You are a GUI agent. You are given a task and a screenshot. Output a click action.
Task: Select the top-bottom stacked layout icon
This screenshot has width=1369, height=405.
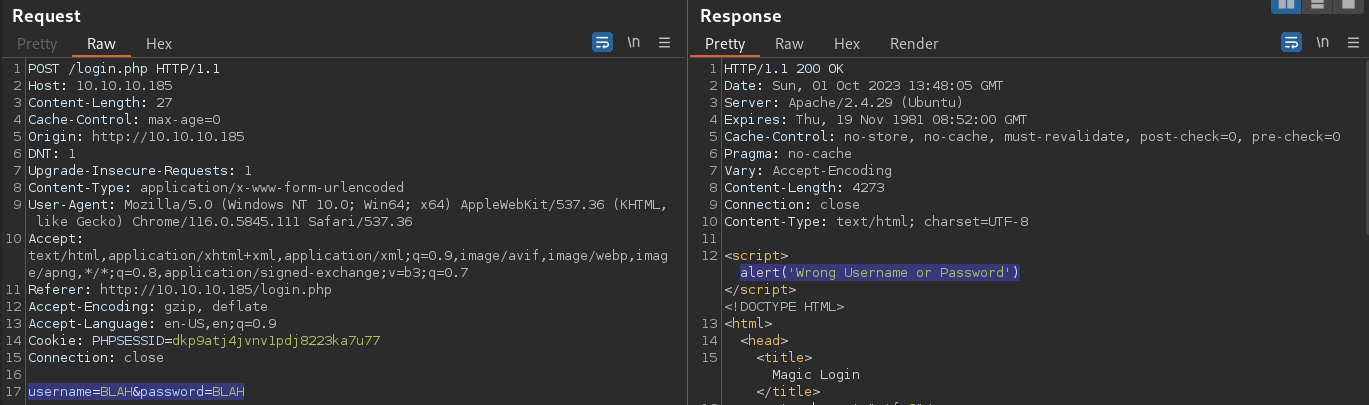(1318, 5)
